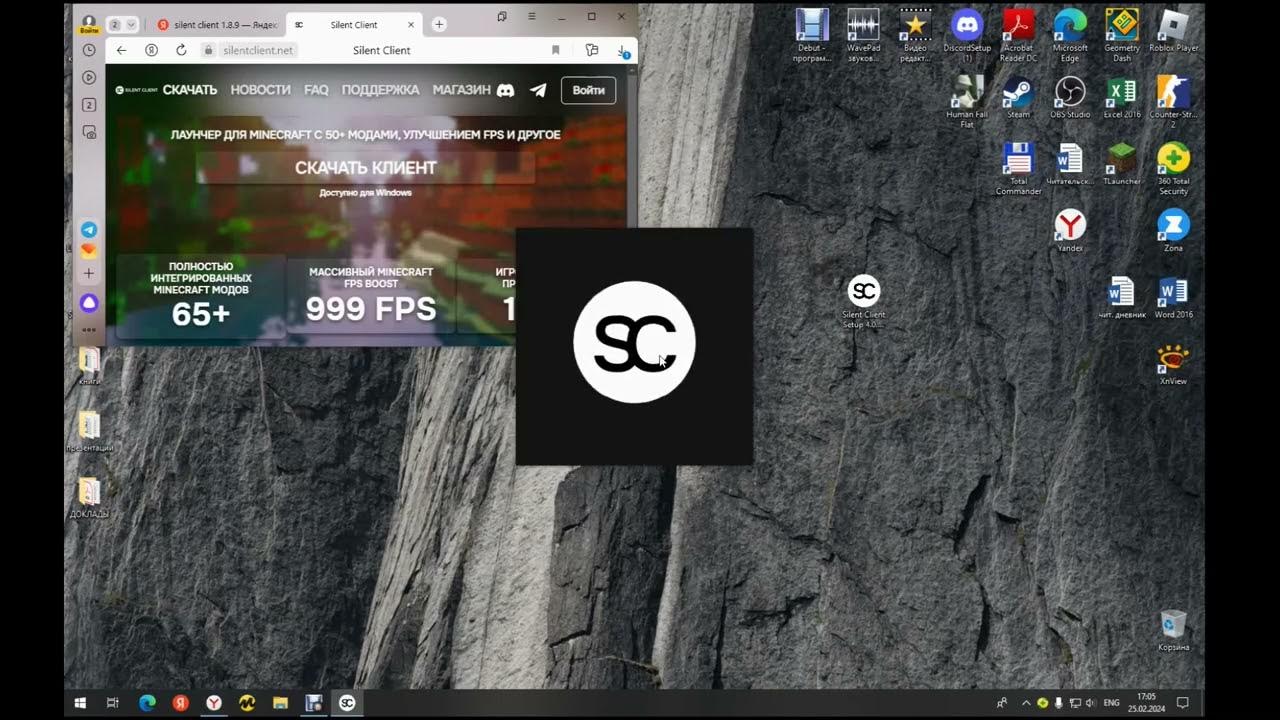
Task: Open the Telegram link in site header
Action: point(538,90)
